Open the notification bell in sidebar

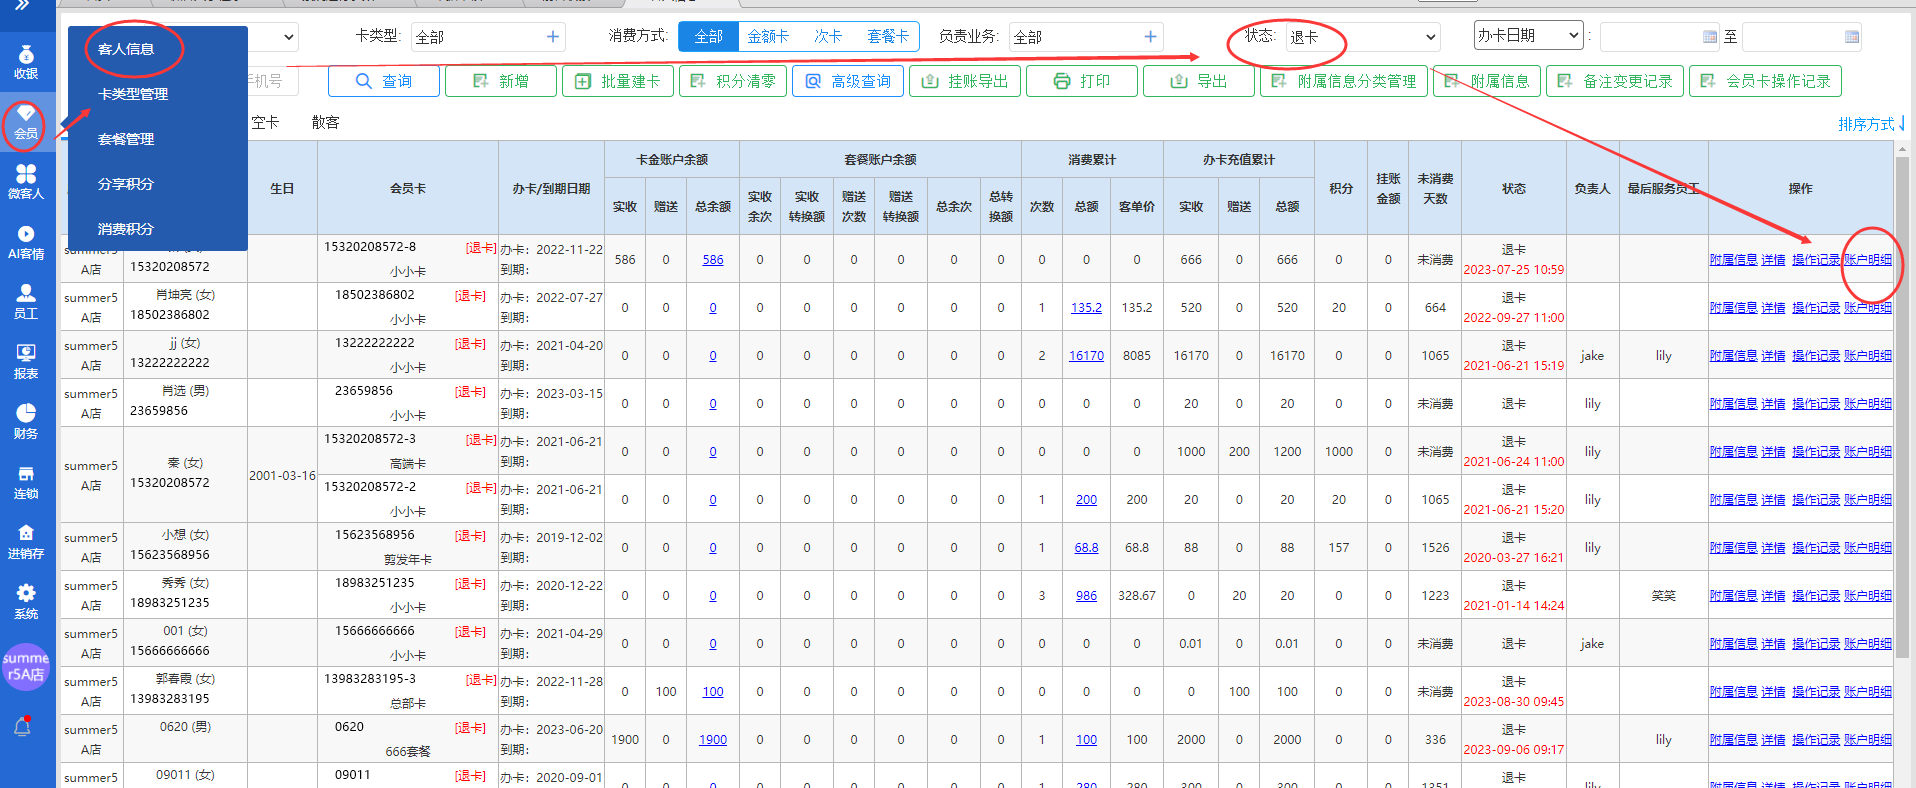[22, 727]
